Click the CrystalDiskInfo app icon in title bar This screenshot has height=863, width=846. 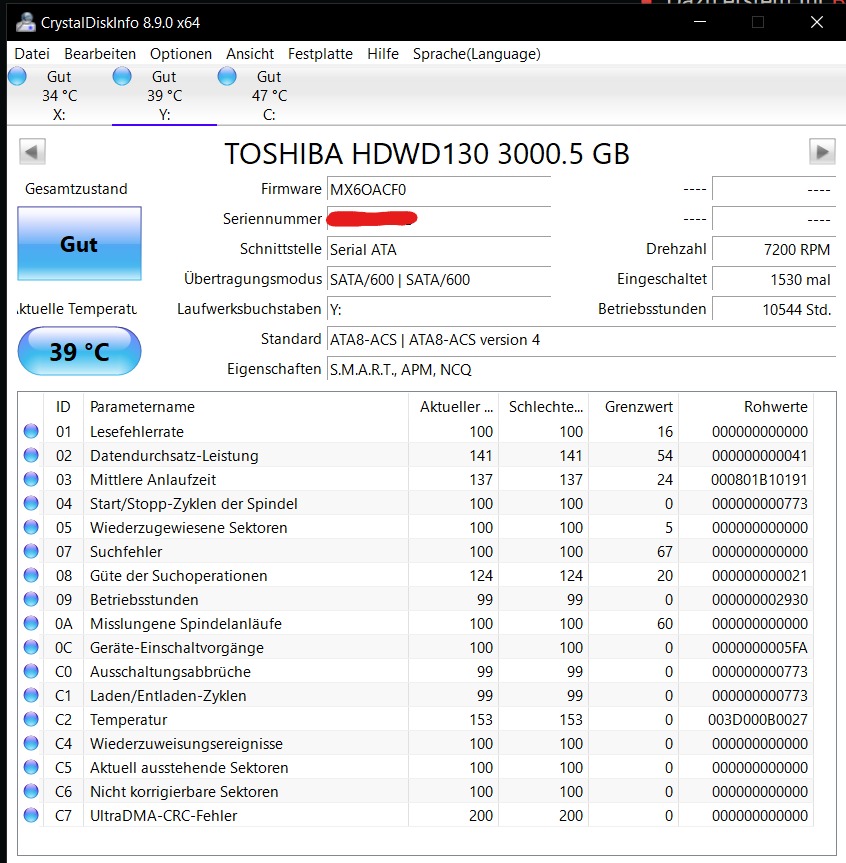pyautogui.click(x=25, y=22)
